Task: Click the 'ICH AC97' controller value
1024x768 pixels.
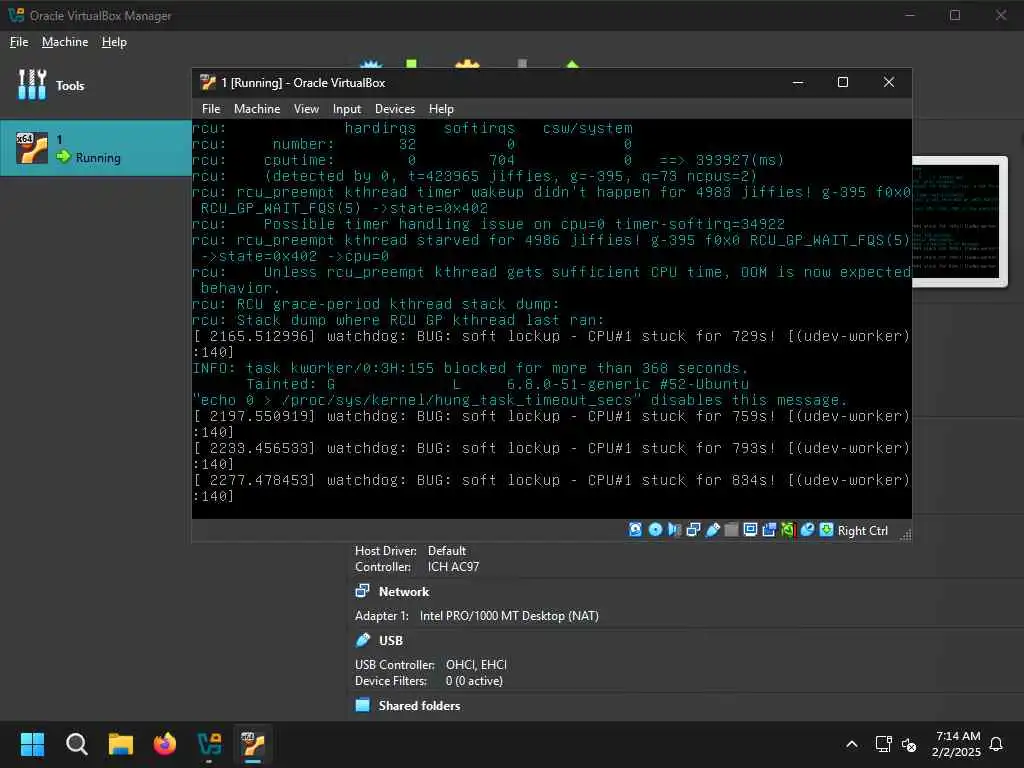Action: 453,567
